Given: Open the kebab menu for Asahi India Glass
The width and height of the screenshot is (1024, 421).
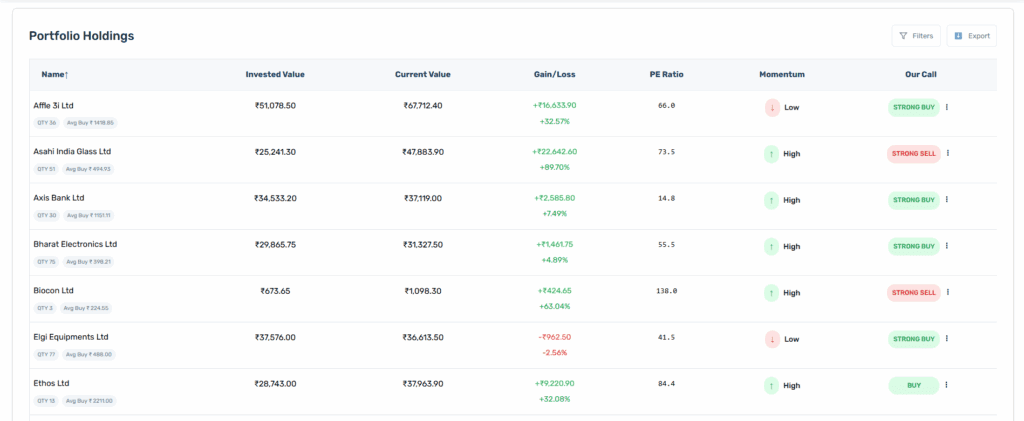Looking at the screenshot, I should coord(948,153).
